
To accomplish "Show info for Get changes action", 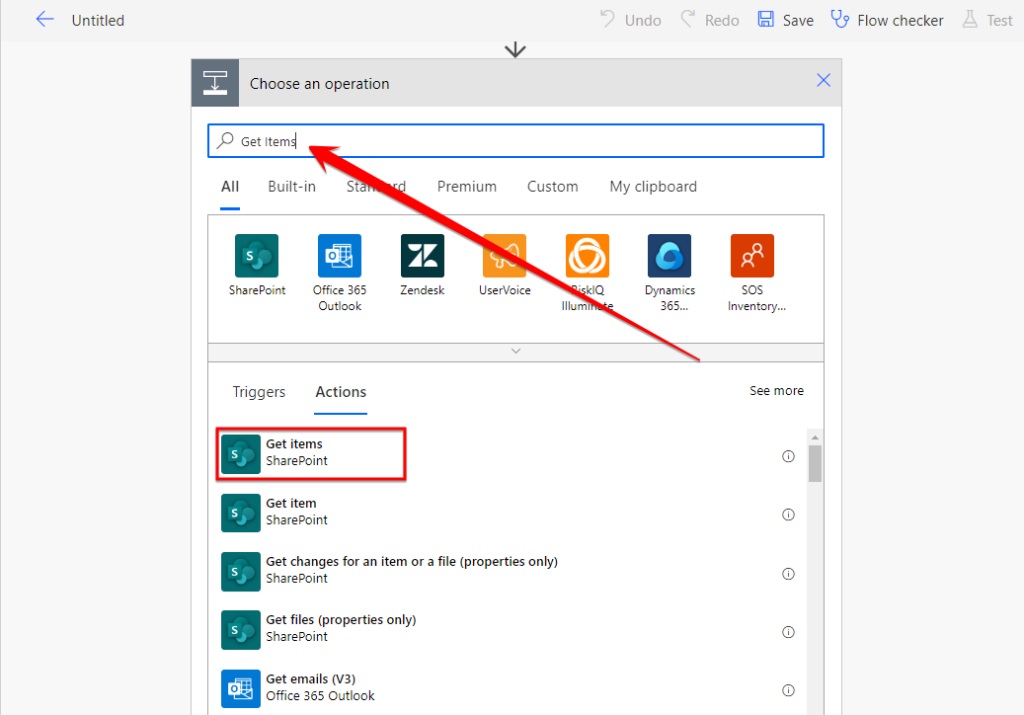I will point(788,573).
